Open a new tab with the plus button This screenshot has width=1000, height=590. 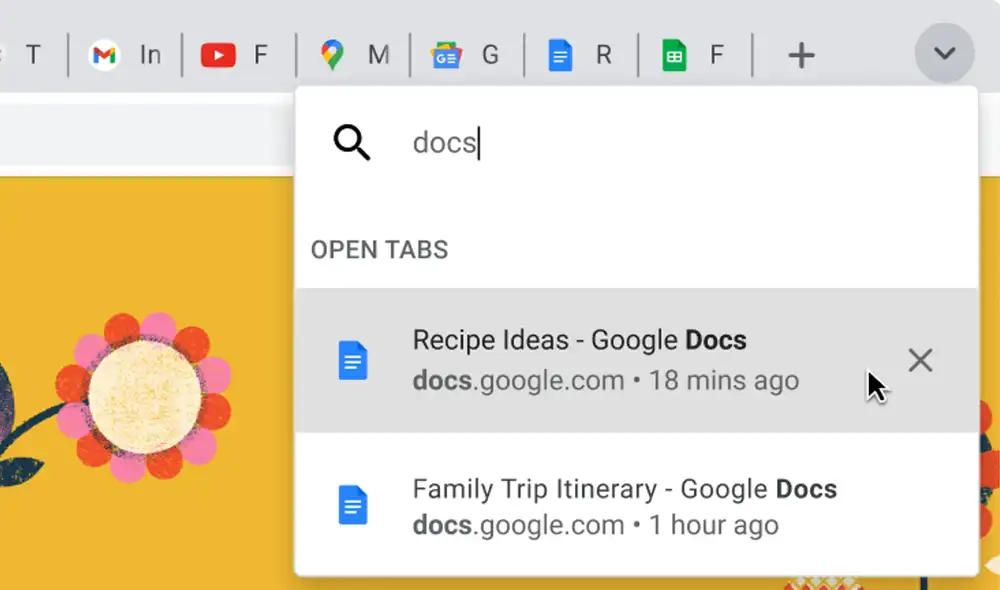pyautogui.click(x=800, y=55)
